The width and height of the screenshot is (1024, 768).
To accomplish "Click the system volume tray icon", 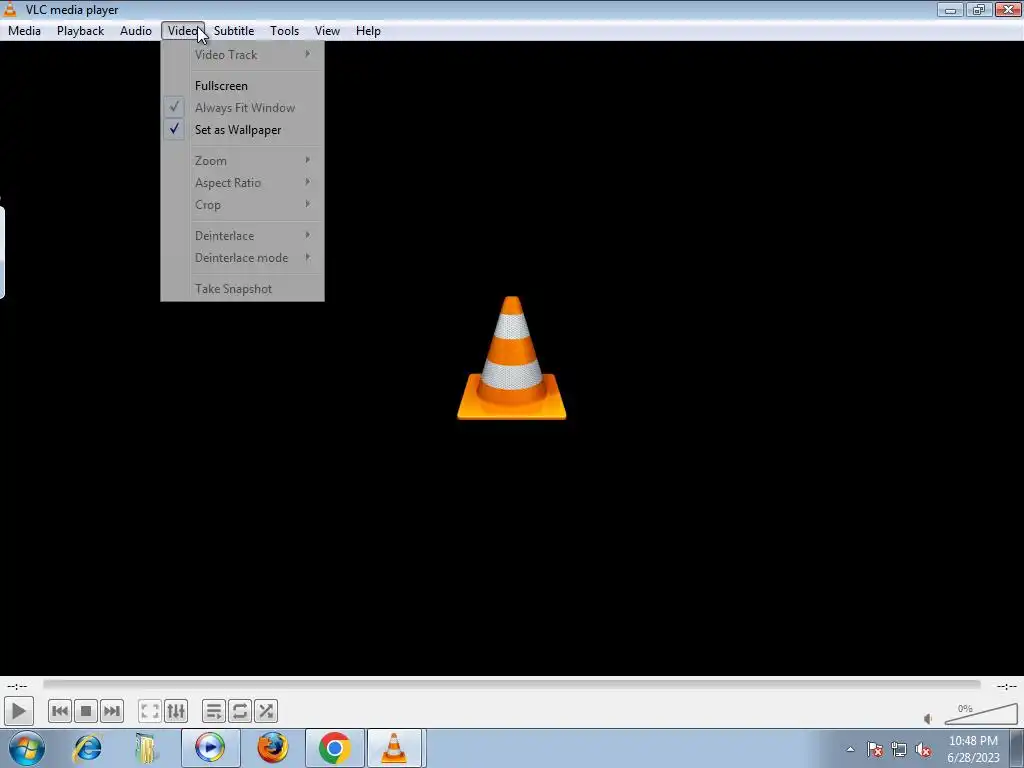I will [923, 749].
